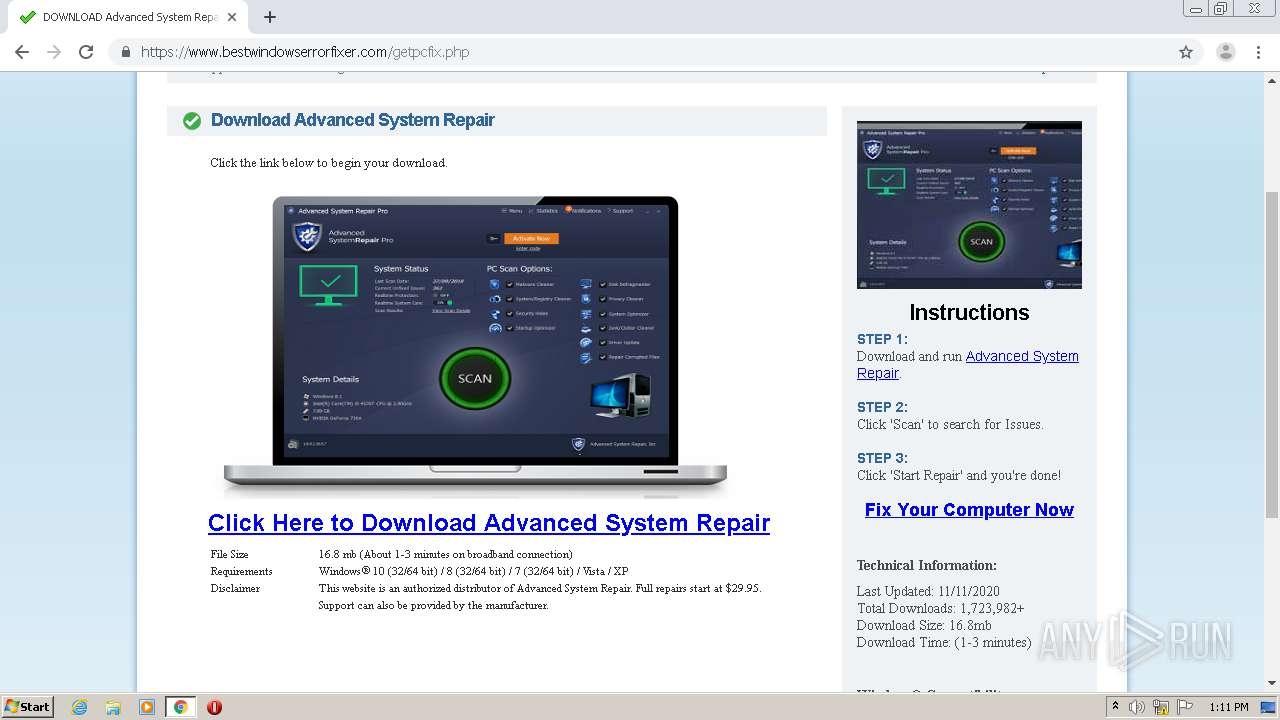Click the 'Download Size: 16.8mb' text
This screenshot has height=720, width=1280.
point(924,625)
